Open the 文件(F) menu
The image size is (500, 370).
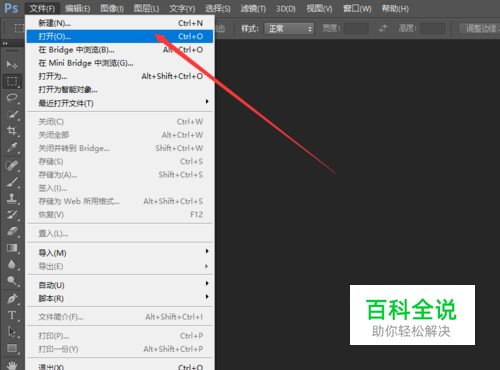coord(42,8)
